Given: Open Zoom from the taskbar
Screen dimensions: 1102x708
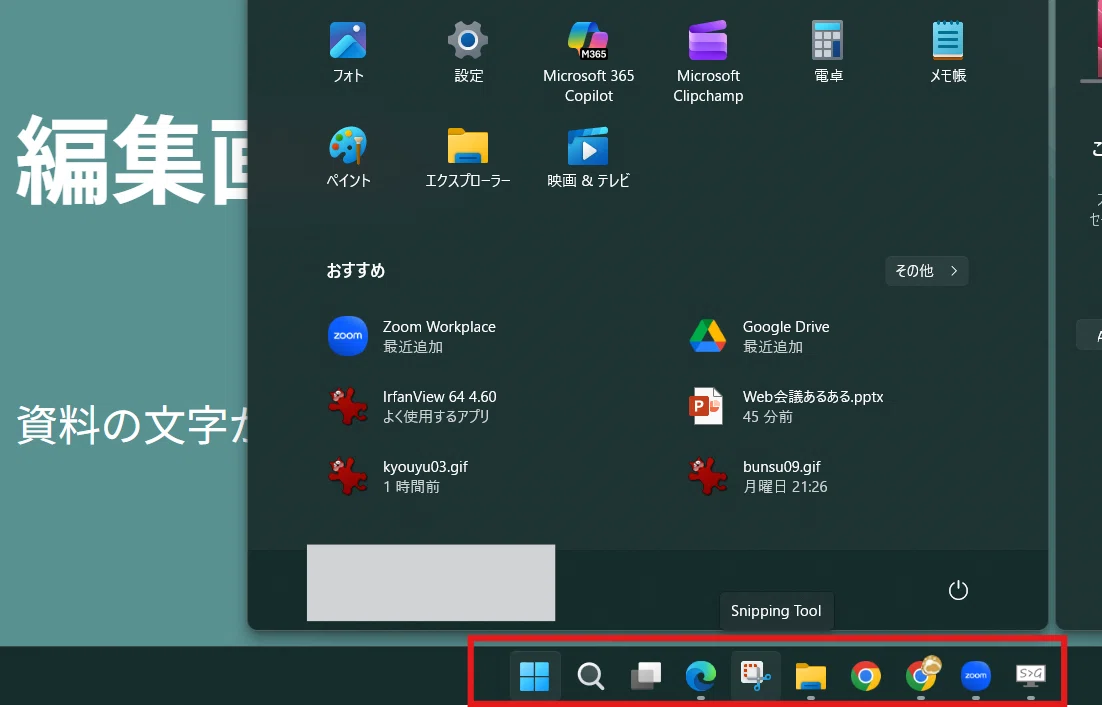Looking at the screenshot, I should pos(975,676).
